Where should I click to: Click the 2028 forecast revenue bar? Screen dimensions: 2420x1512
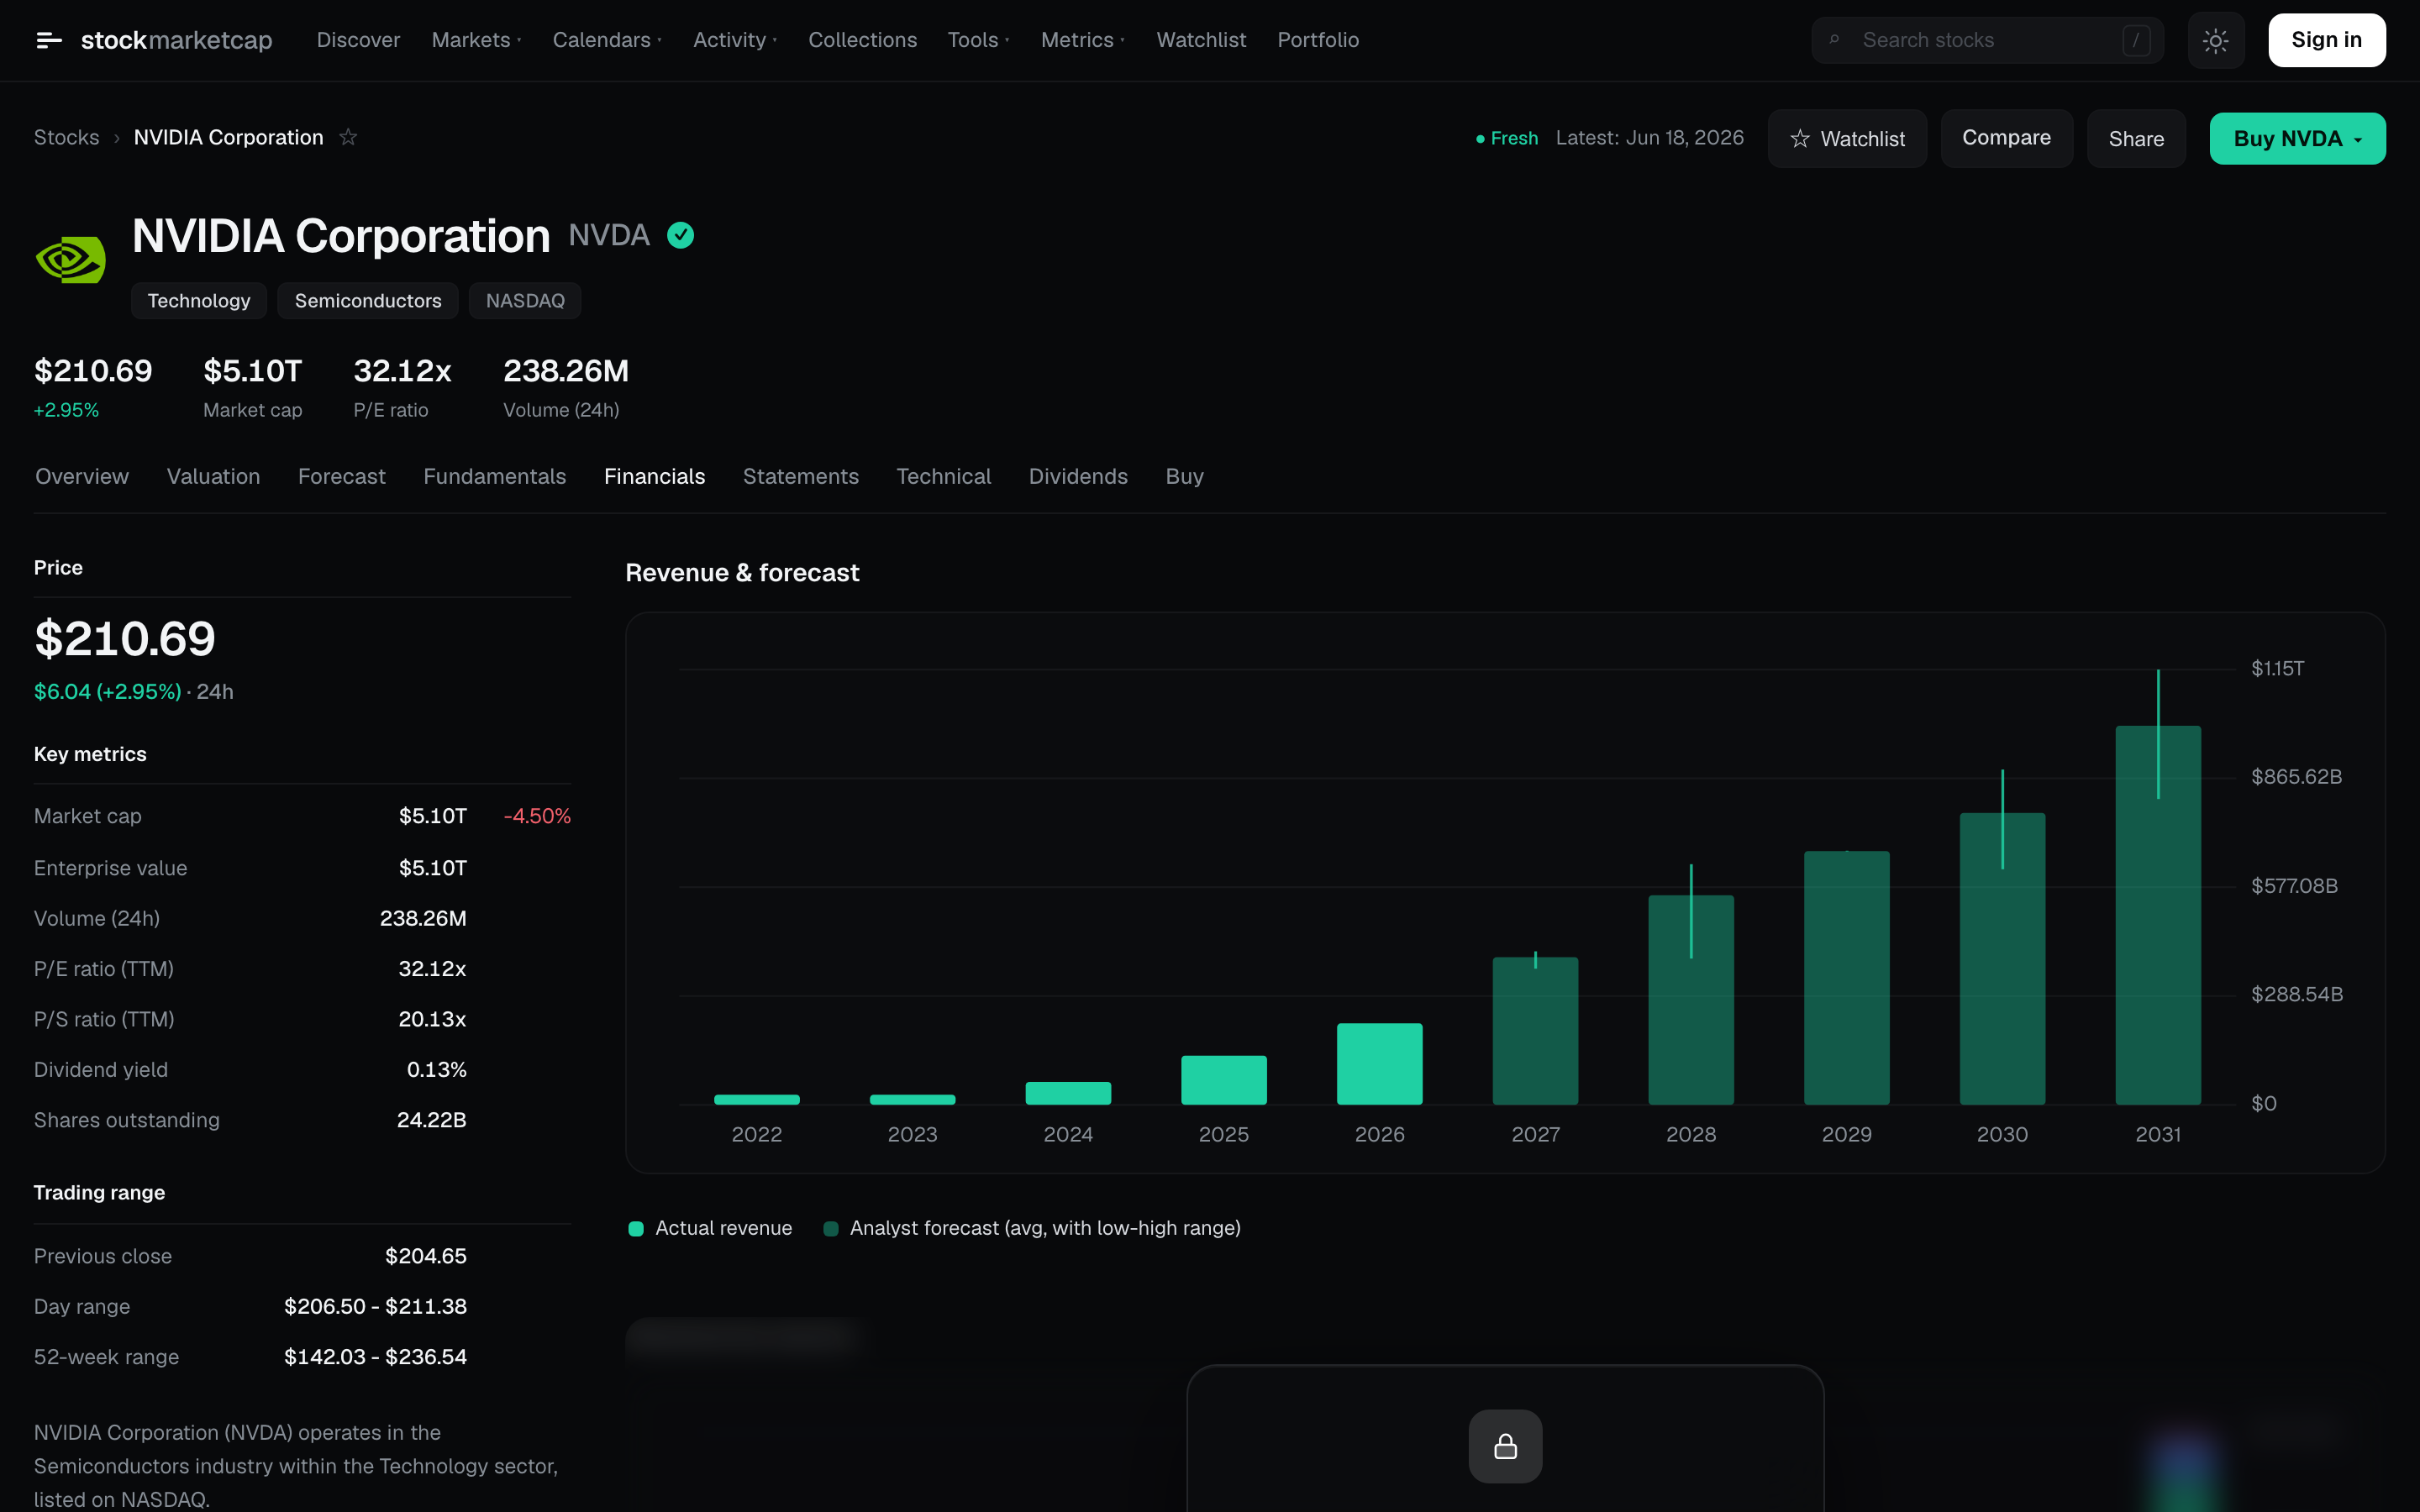pyautogui.click(x=1691, y=1000)
